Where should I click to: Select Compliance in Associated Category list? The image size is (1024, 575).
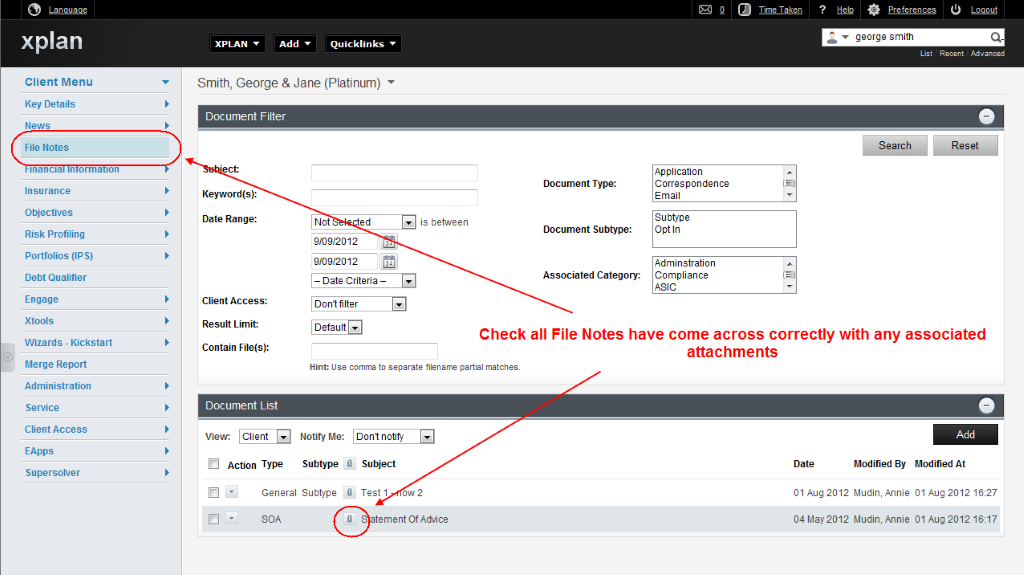pyautogui.click(x=681, y=275)
